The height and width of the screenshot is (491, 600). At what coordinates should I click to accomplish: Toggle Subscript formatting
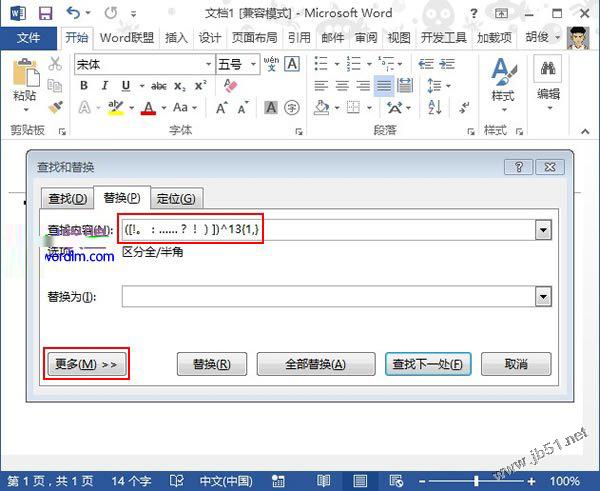[x=179, y=86]
